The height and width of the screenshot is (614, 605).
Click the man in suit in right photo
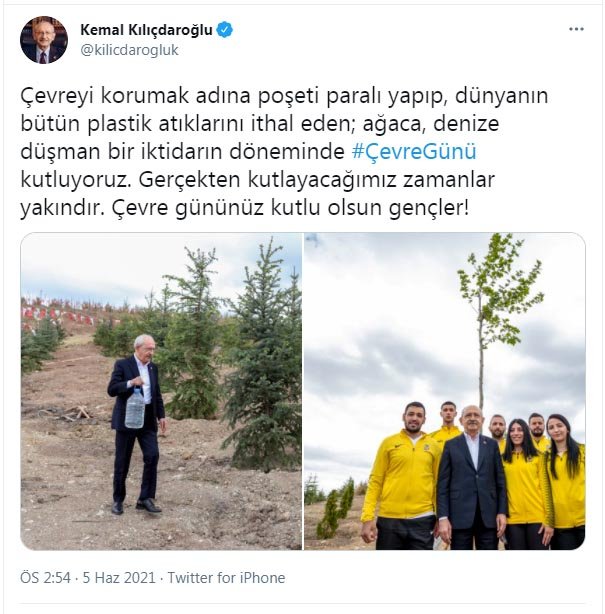point(472,478)
